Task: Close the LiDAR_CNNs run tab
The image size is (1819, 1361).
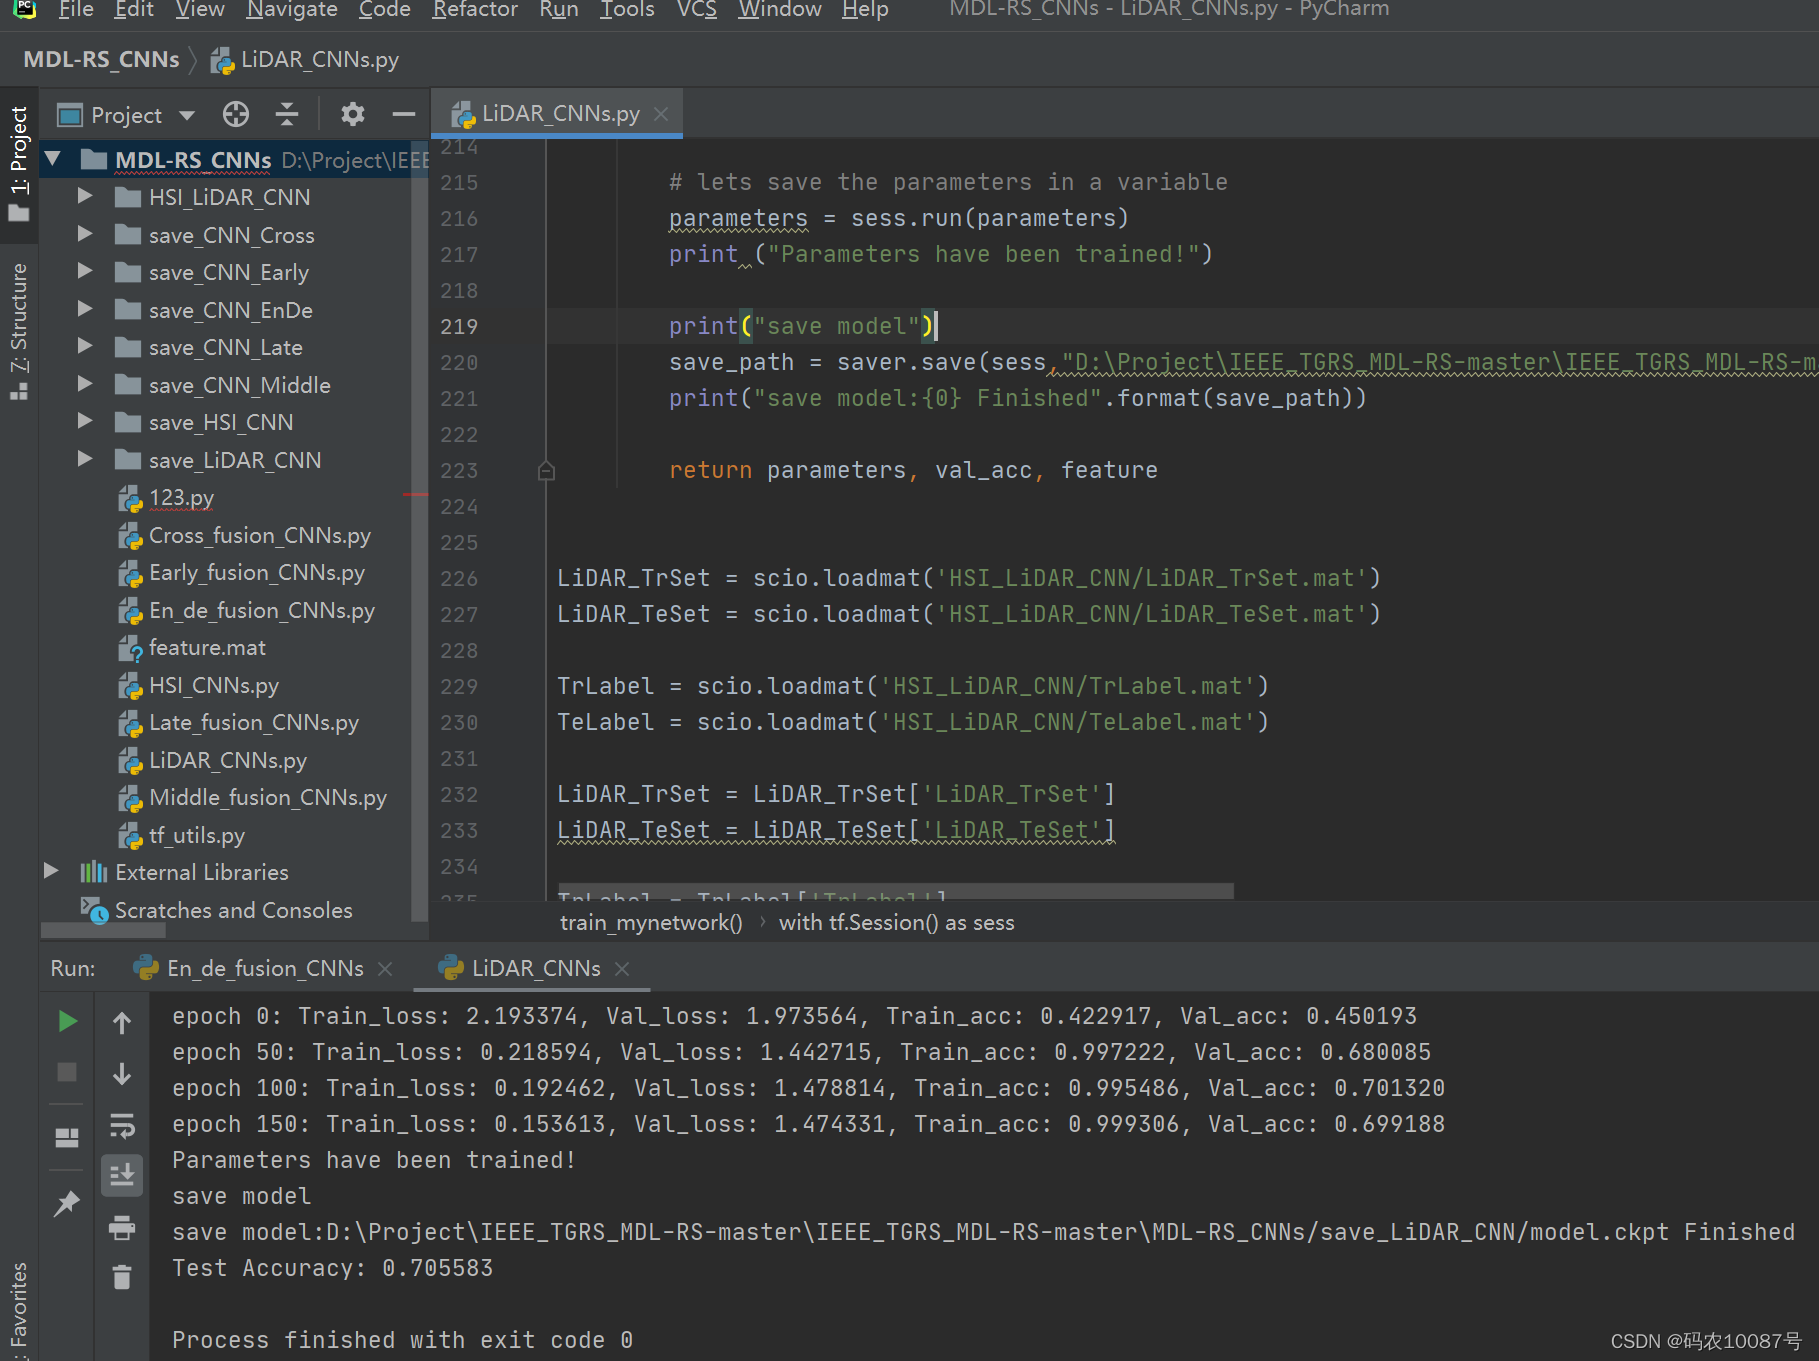Action: click(x=622, y=969)
